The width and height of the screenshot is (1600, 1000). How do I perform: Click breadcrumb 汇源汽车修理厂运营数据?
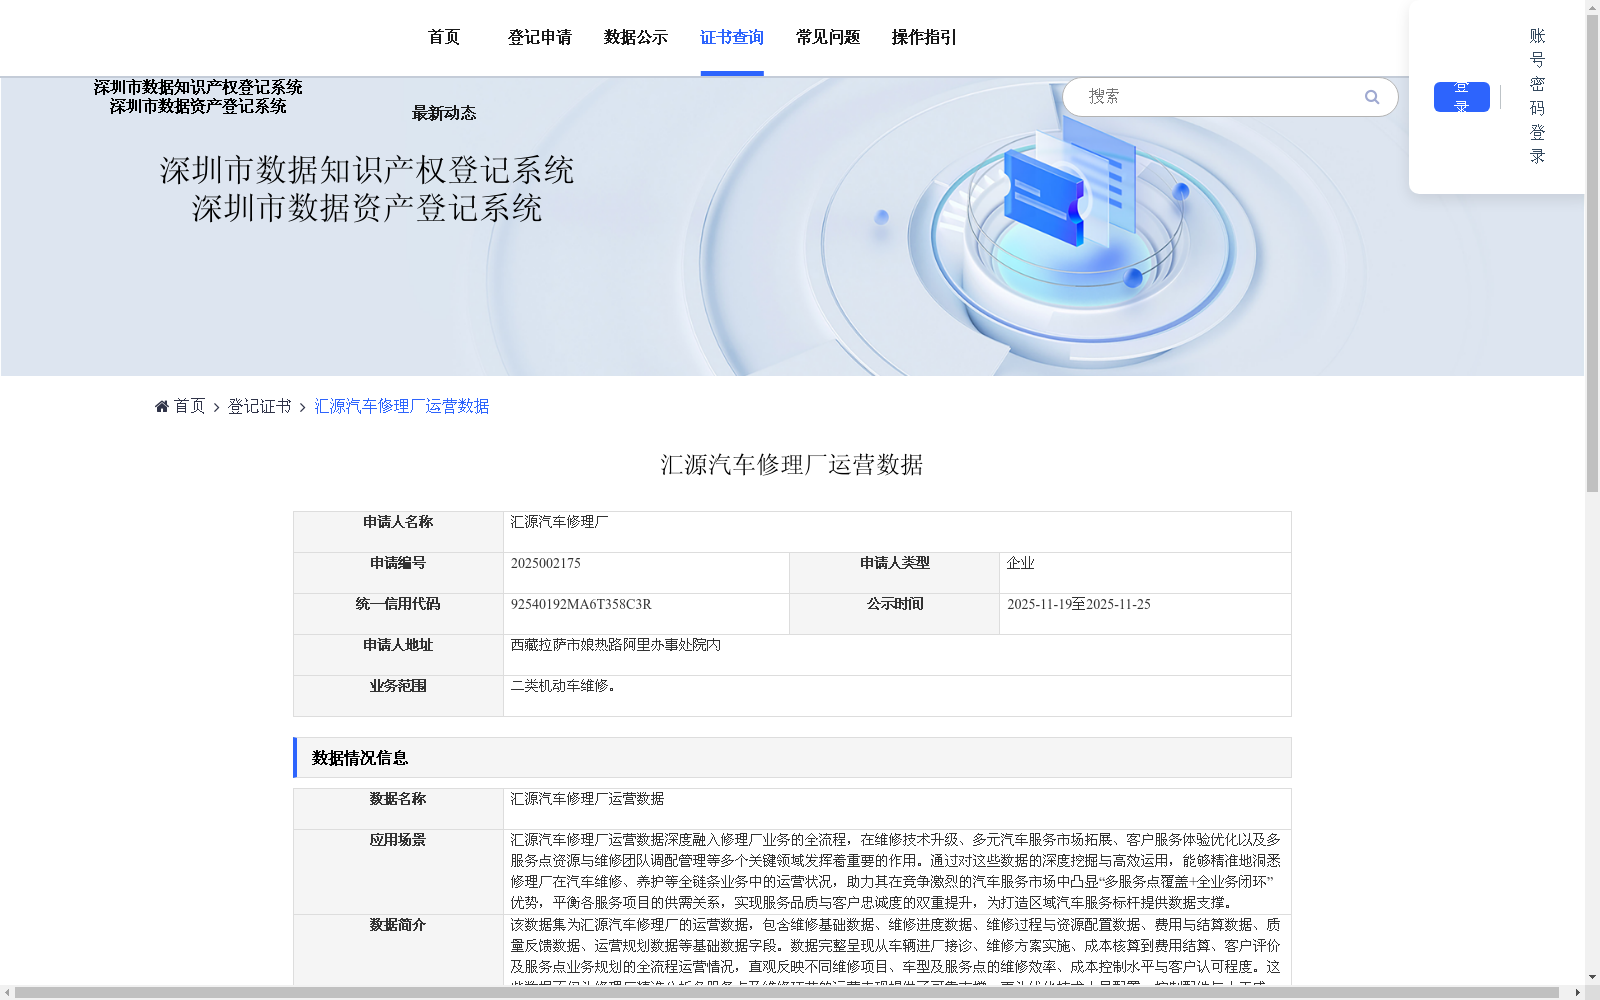(402, 406)
